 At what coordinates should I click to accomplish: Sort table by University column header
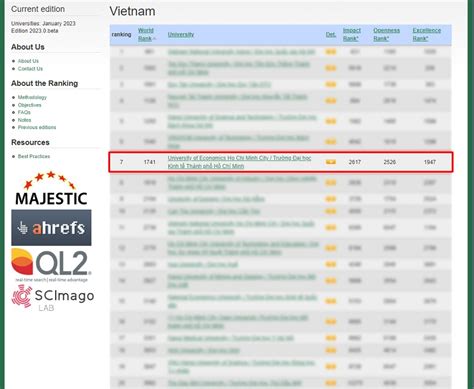(x=181, y=34)
